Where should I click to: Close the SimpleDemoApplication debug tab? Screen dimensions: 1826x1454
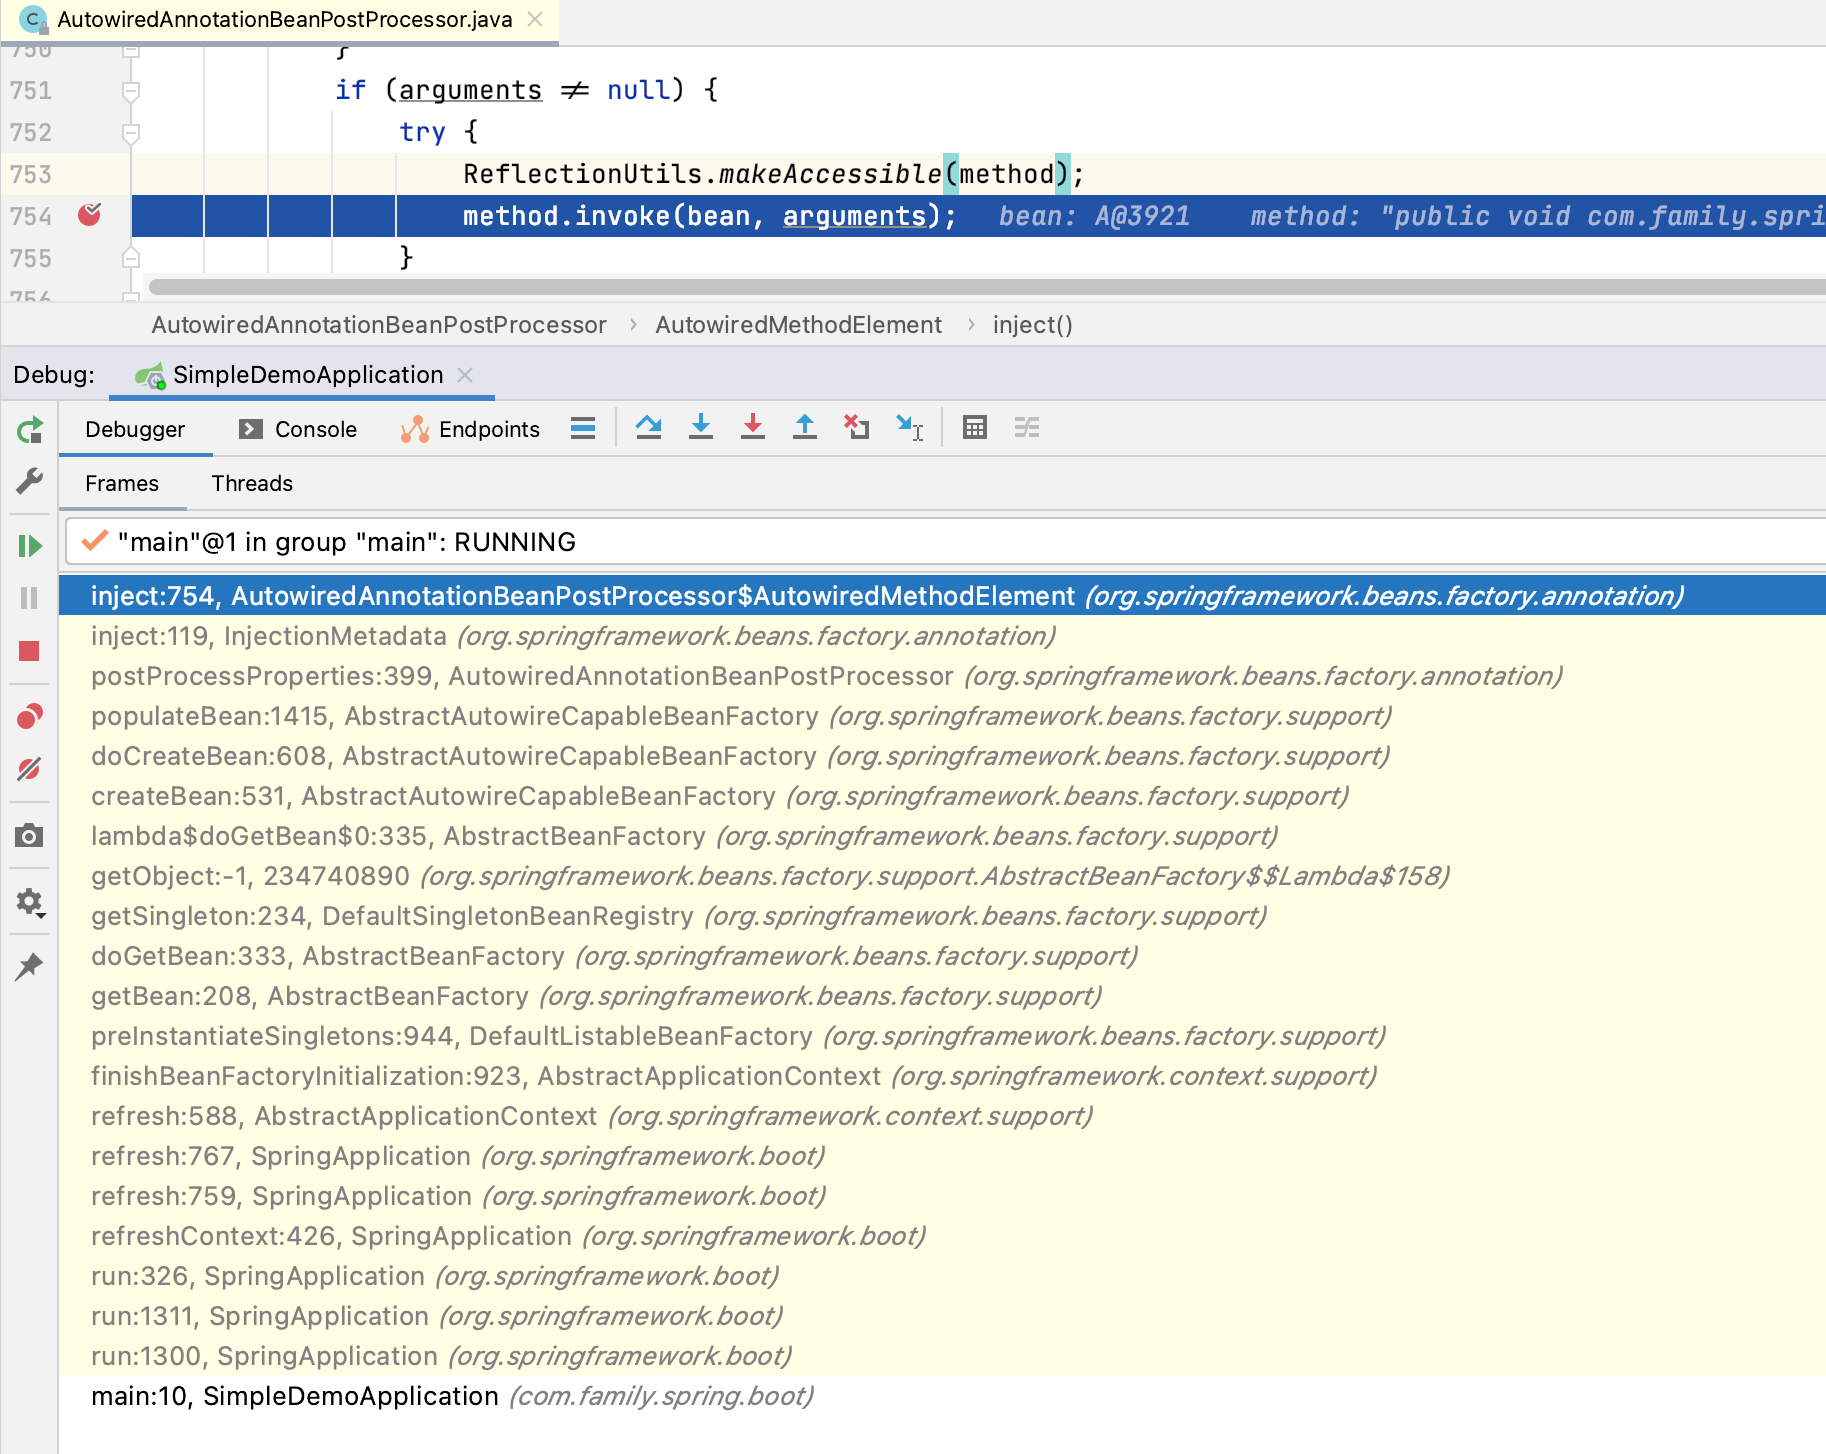465,375
